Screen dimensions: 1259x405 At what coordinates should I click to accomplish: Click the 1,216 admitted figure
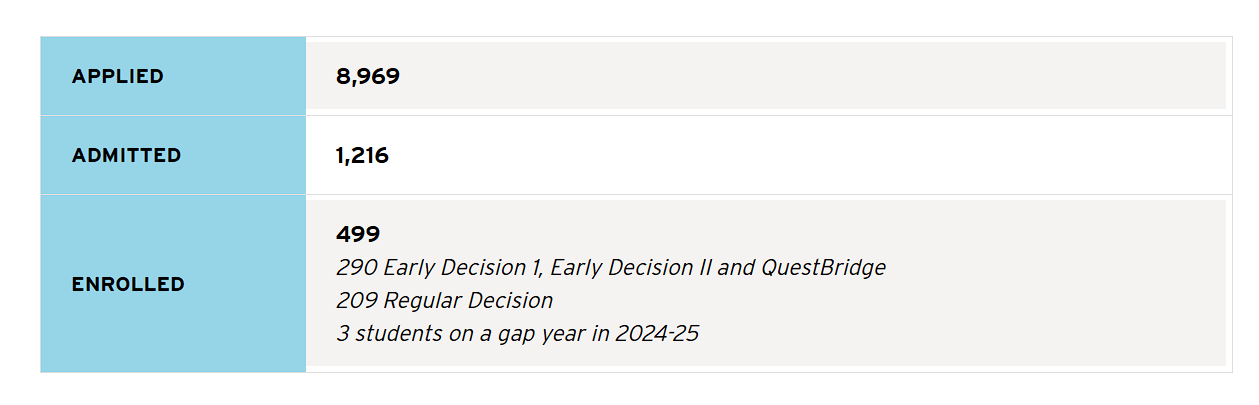[362, 156]
